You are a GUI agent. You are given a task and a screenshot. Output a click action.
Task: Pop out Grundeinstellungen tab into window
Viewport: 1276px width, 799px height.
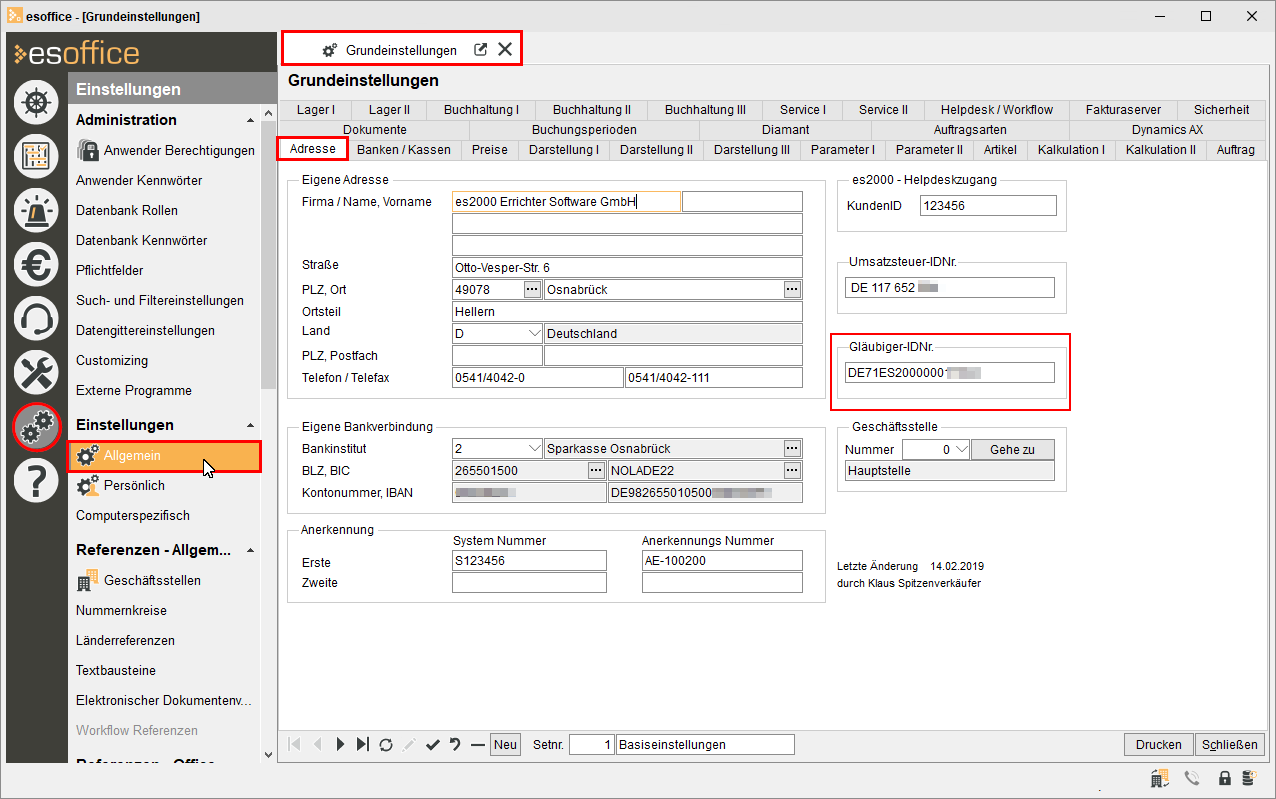pyautogui.click(x=480, y=49)
